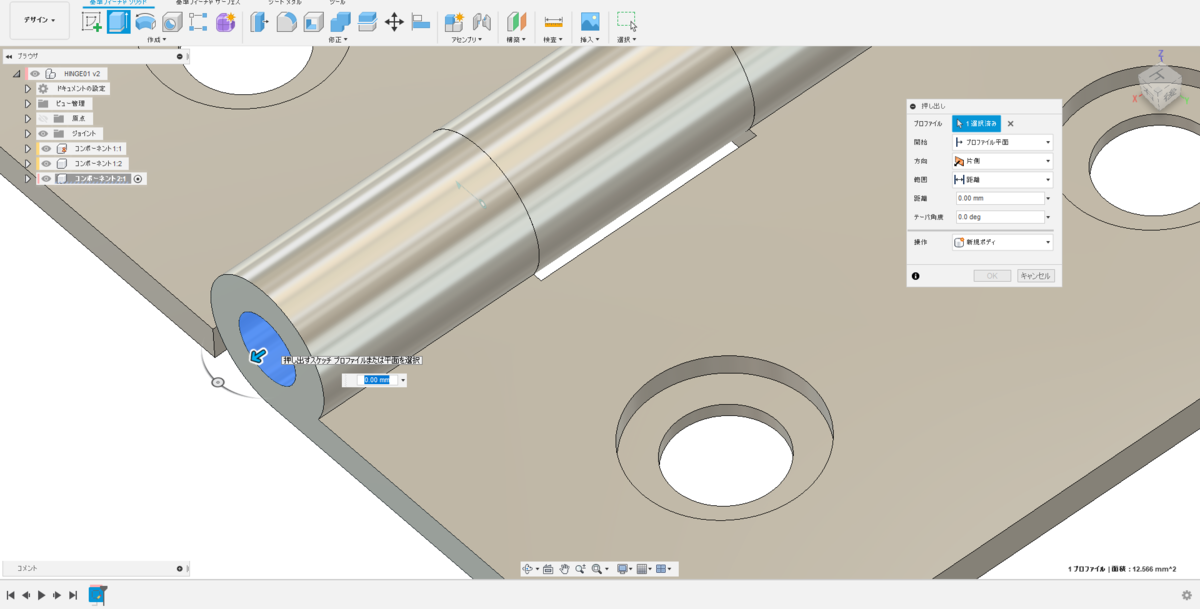This screenshot has width=1200, height=609.
Task: Select the Create Sketch tool icon
Action: pyautogui.click(x=92, y=22)
